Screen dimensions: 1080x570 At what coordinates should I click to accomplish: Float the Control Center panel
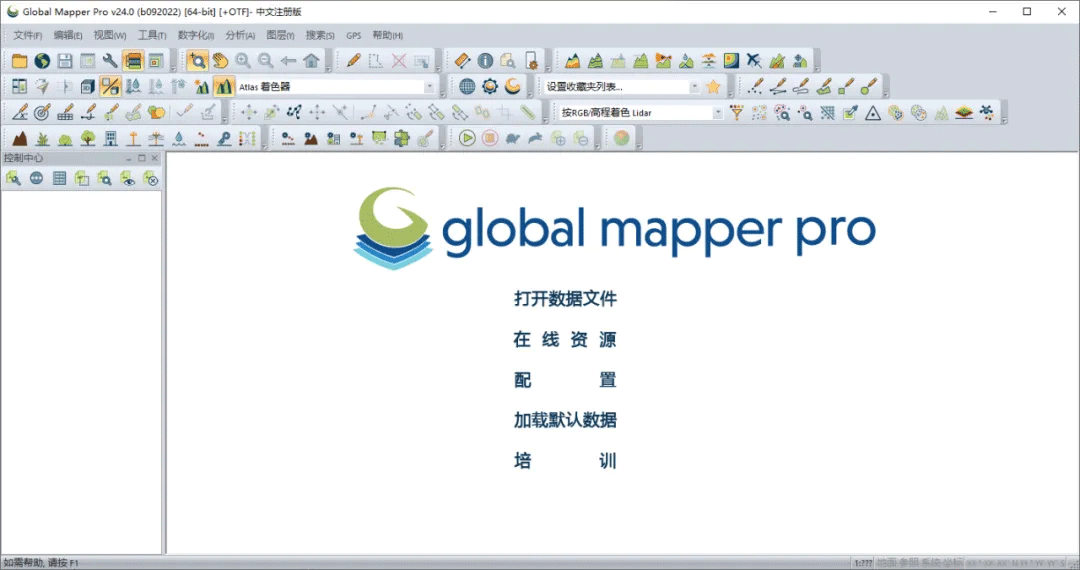click(x=142, y=158)
